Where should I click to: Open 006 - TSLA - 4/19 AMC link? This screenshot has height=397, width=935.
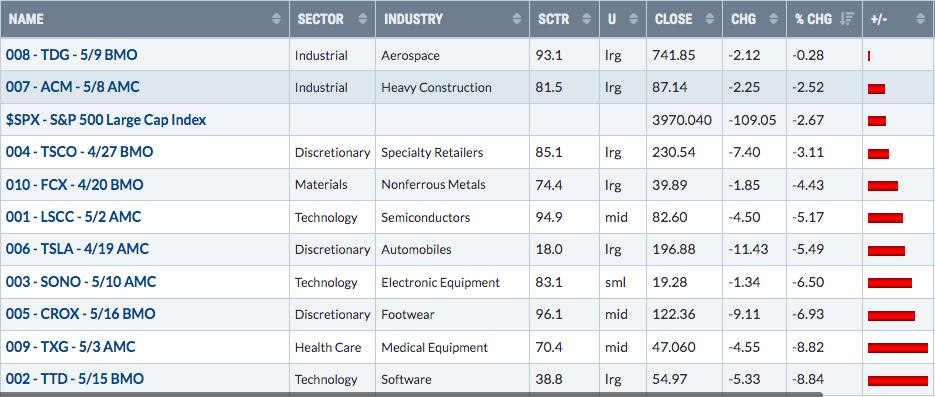point(78,249)
